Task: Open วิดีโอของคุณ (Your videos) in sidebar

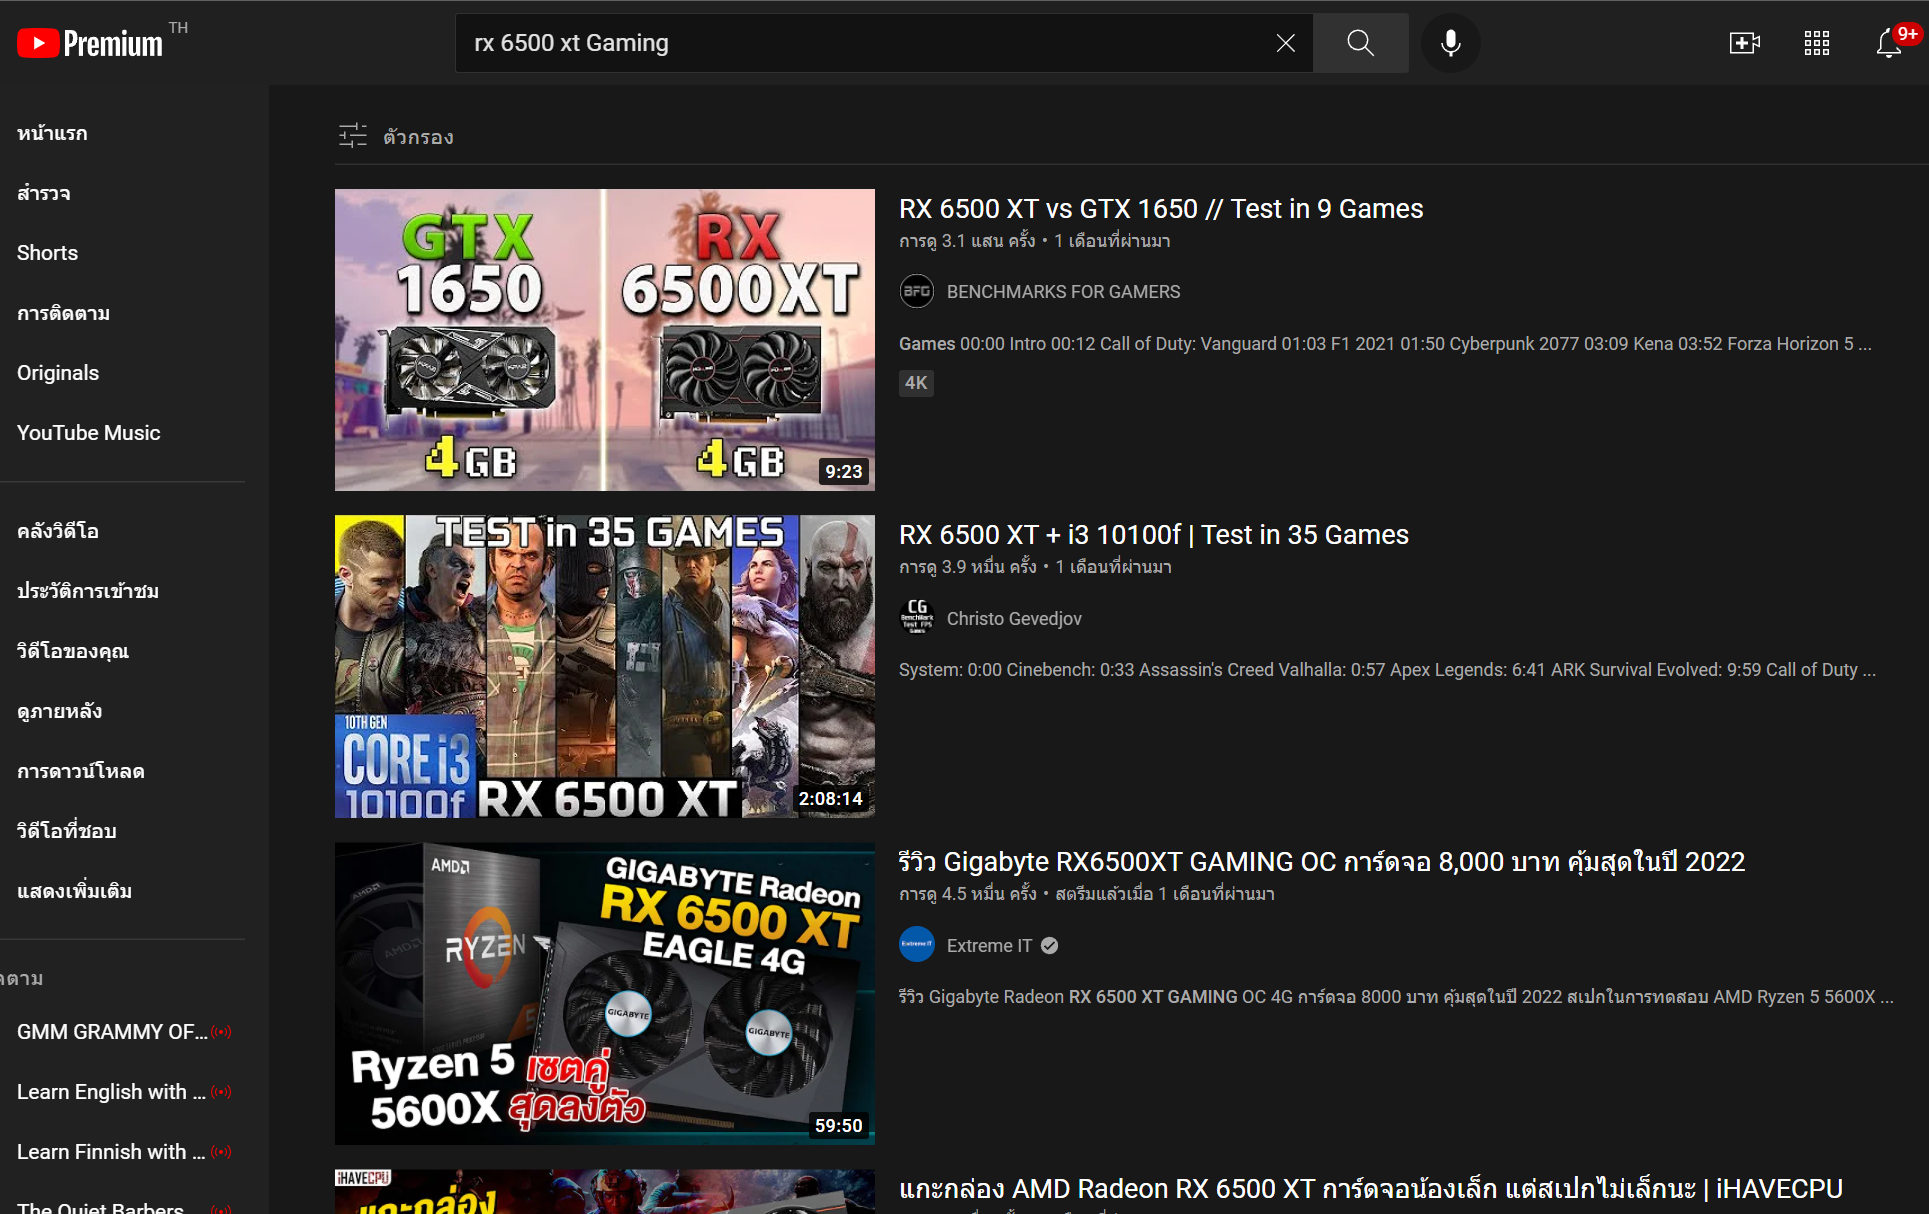Action: [73, 651]
